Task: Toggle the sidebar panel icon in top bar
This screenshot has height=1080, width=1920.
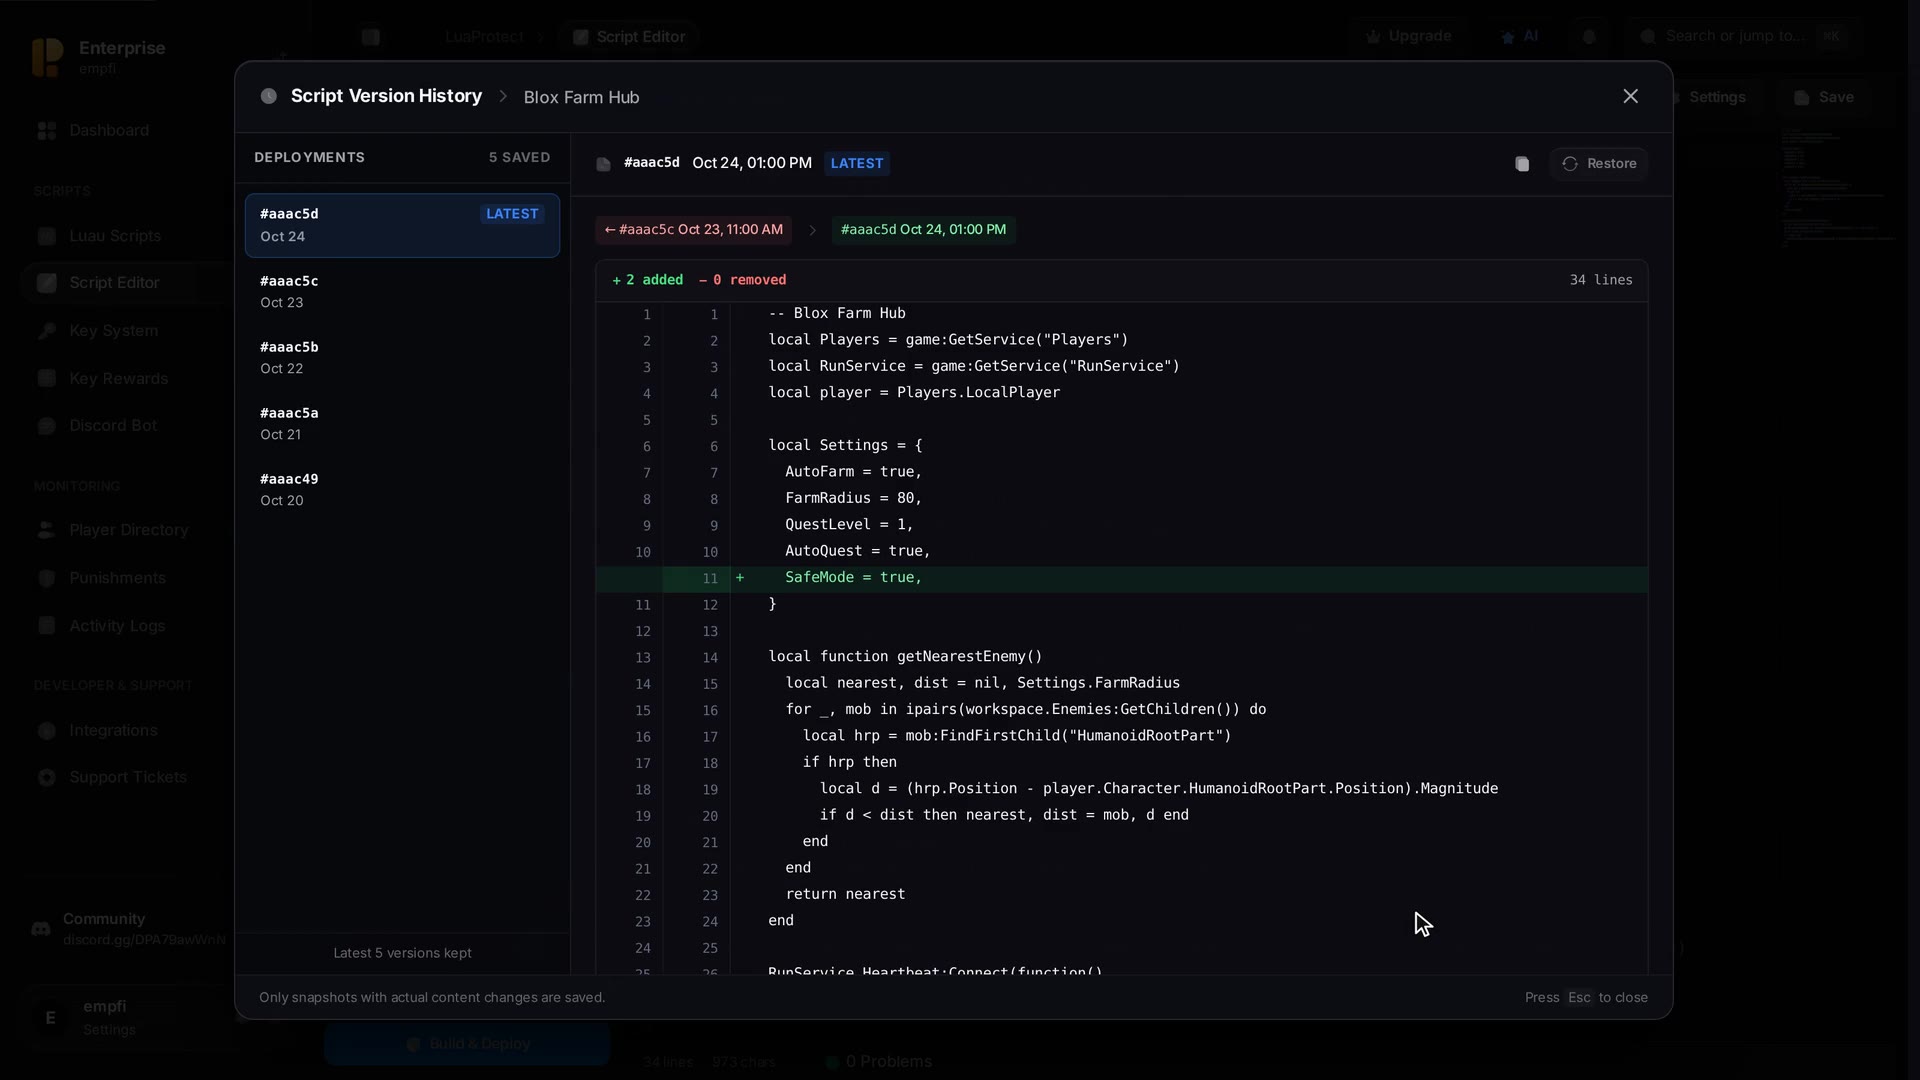Action: coord(371,37)
